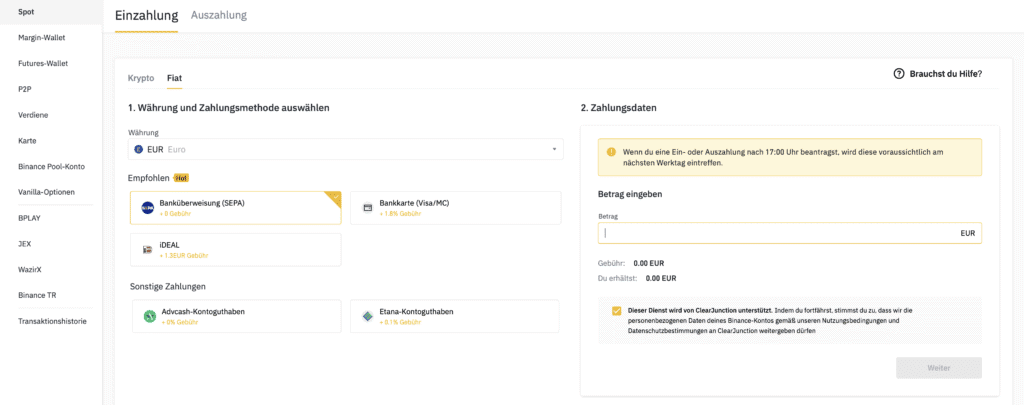Click the Betrag amount input field
Screen dimensions: 1024x405
coord(790,233)
